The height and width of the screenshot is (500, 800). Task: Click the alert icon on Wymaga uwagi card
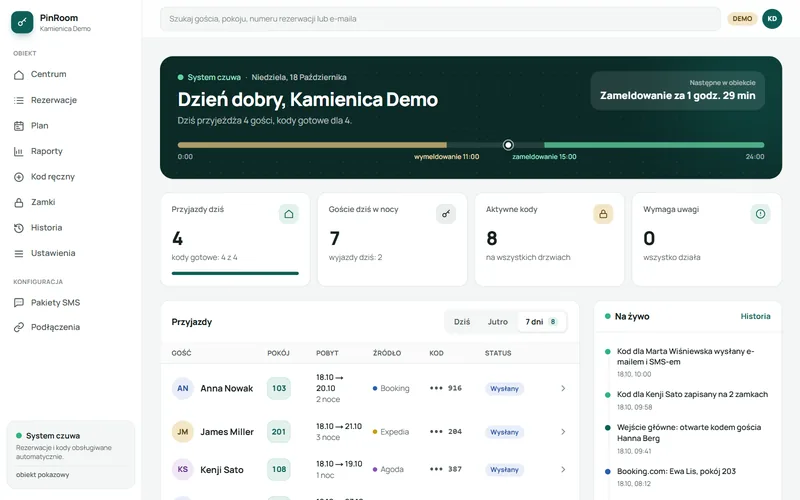click(x=760, y=214)
